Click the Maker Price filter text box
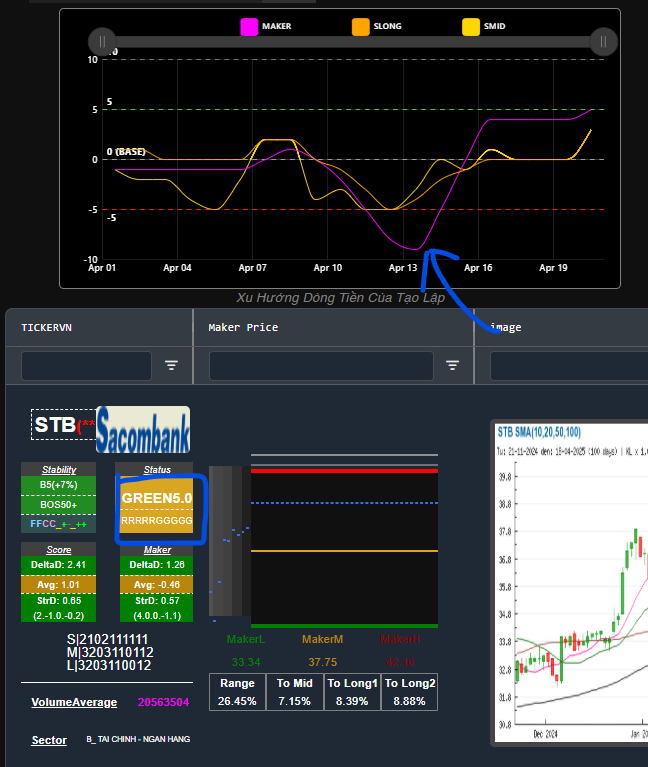This screenshot has width=648, height=767. point(321,366)
